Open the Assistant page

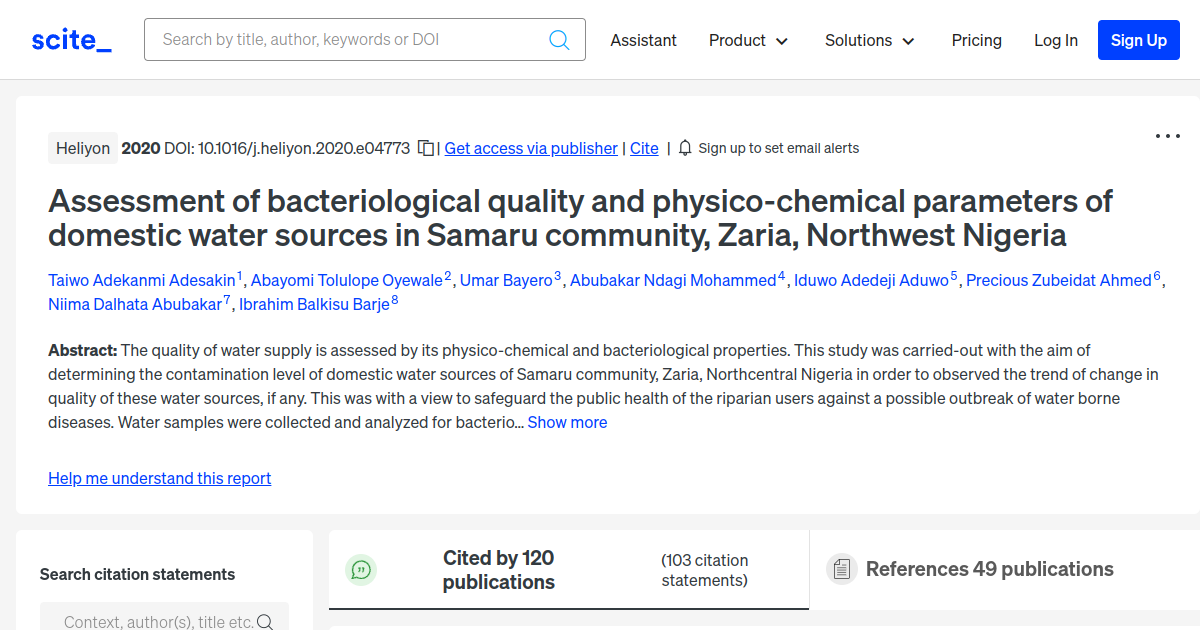643,40
